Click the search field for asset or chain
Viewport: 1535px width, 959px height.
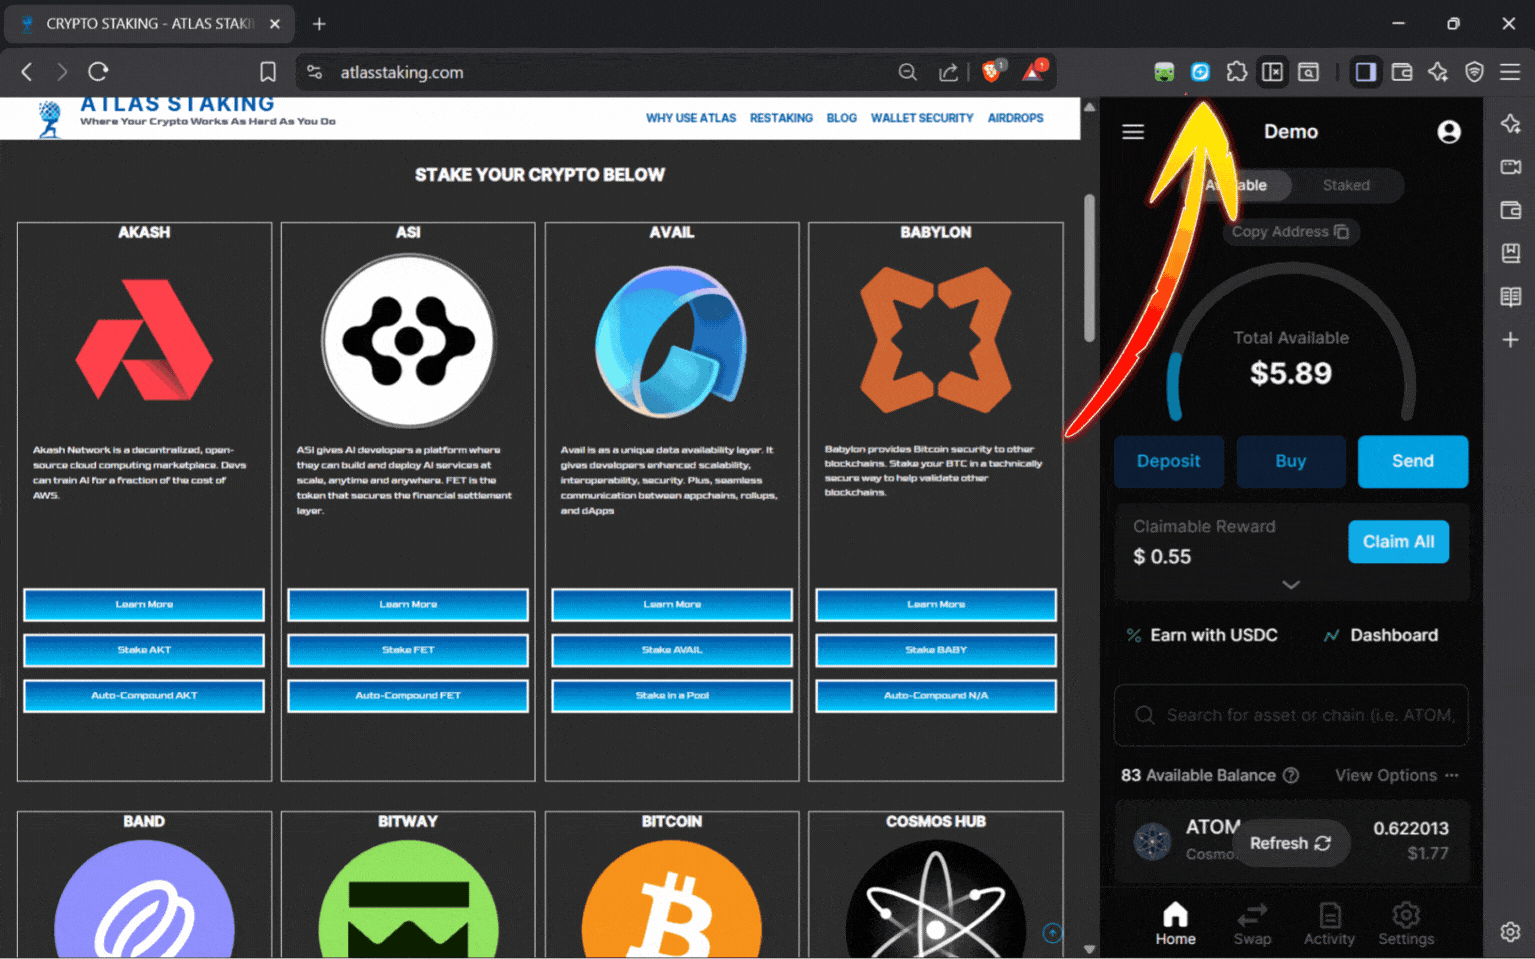(x=1290, y=715)
